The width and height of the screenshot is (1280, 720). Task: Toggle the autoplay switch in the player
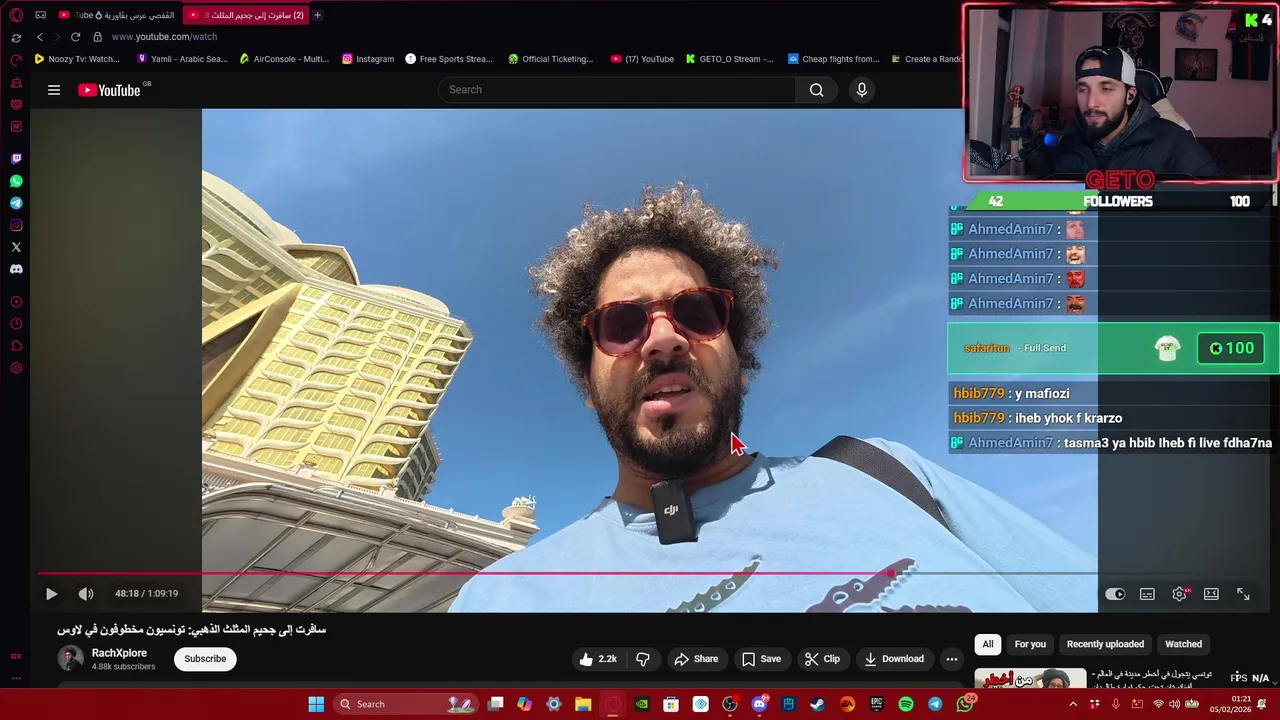pos(1115,594)
